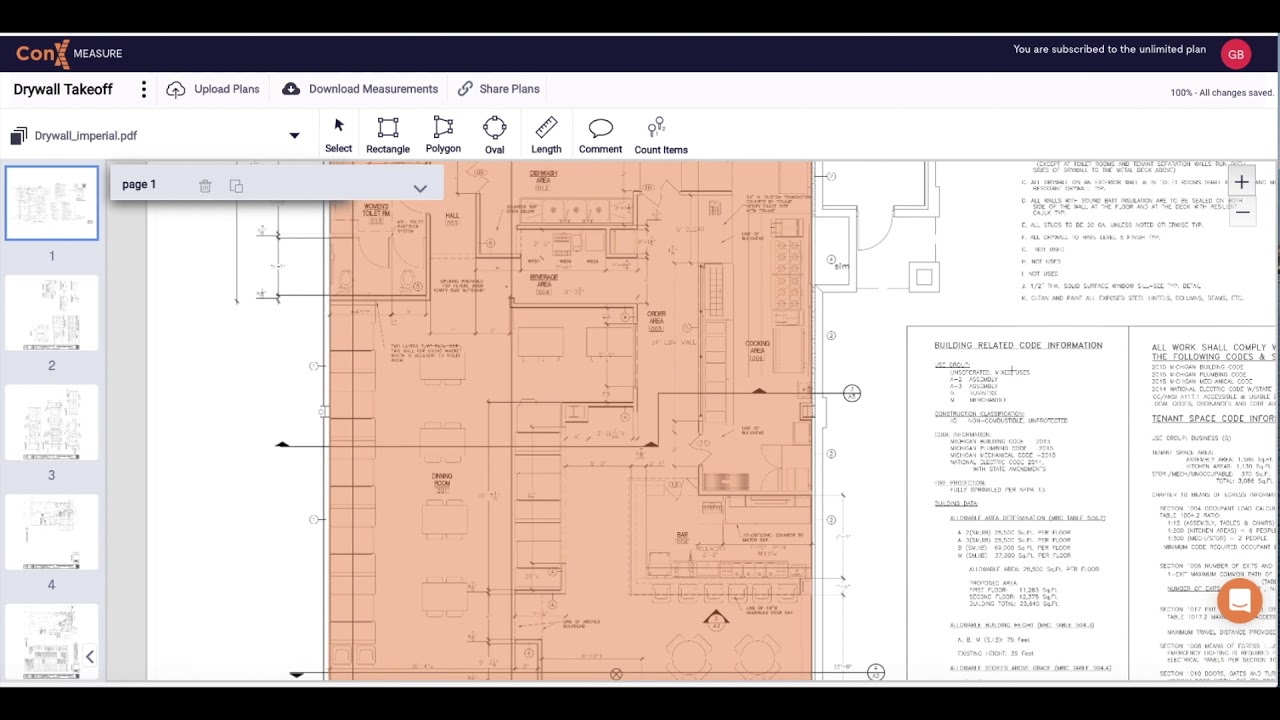Click the ConX Measure logo
Viewport: 1280px width, 720px height.
(69, 53)
